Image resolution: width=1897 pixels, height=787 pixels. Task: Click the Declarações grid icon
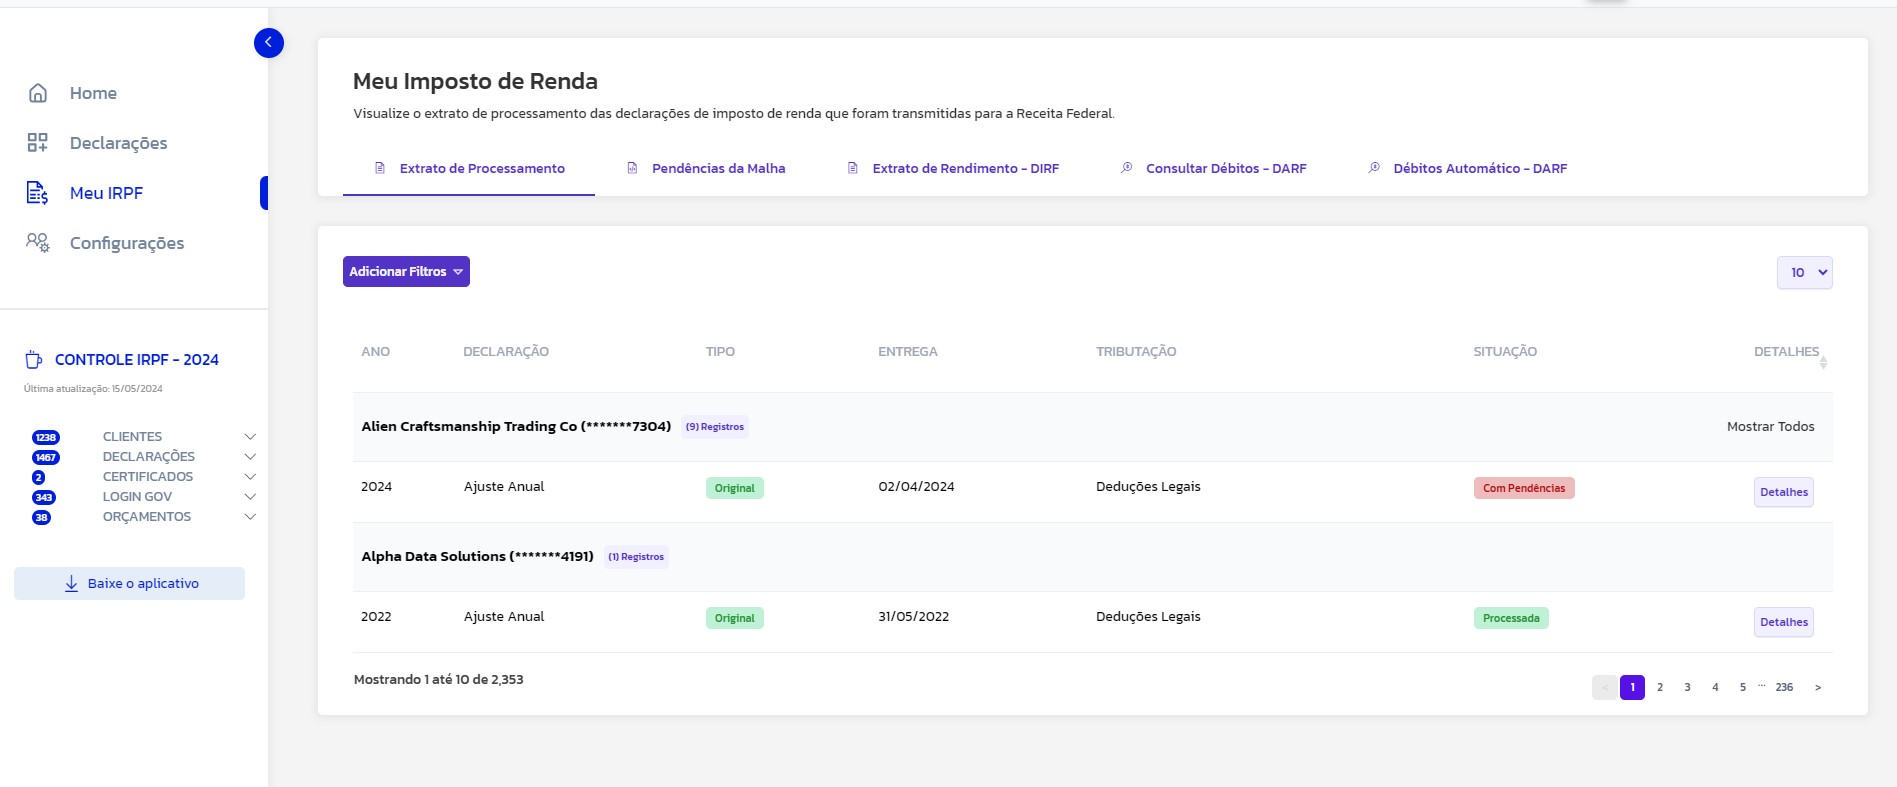(x=38, y=143)
